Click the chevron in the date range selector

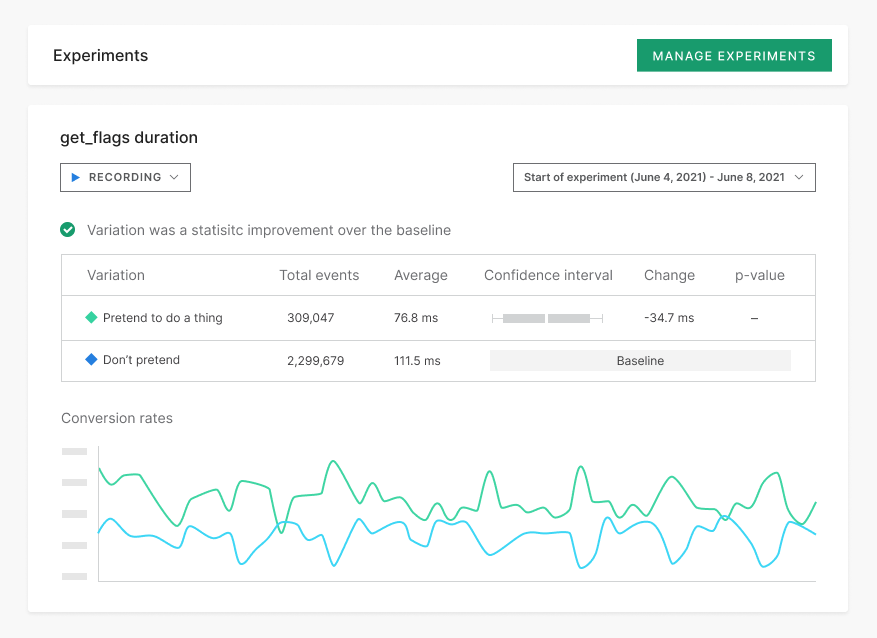point(798,177)
